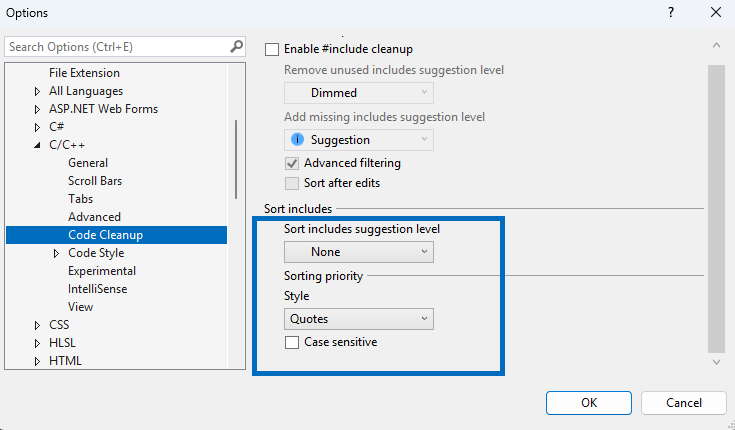Select the Experimental tree item
This screenshot has width=735, height=430.
click(x=102, y=271)
